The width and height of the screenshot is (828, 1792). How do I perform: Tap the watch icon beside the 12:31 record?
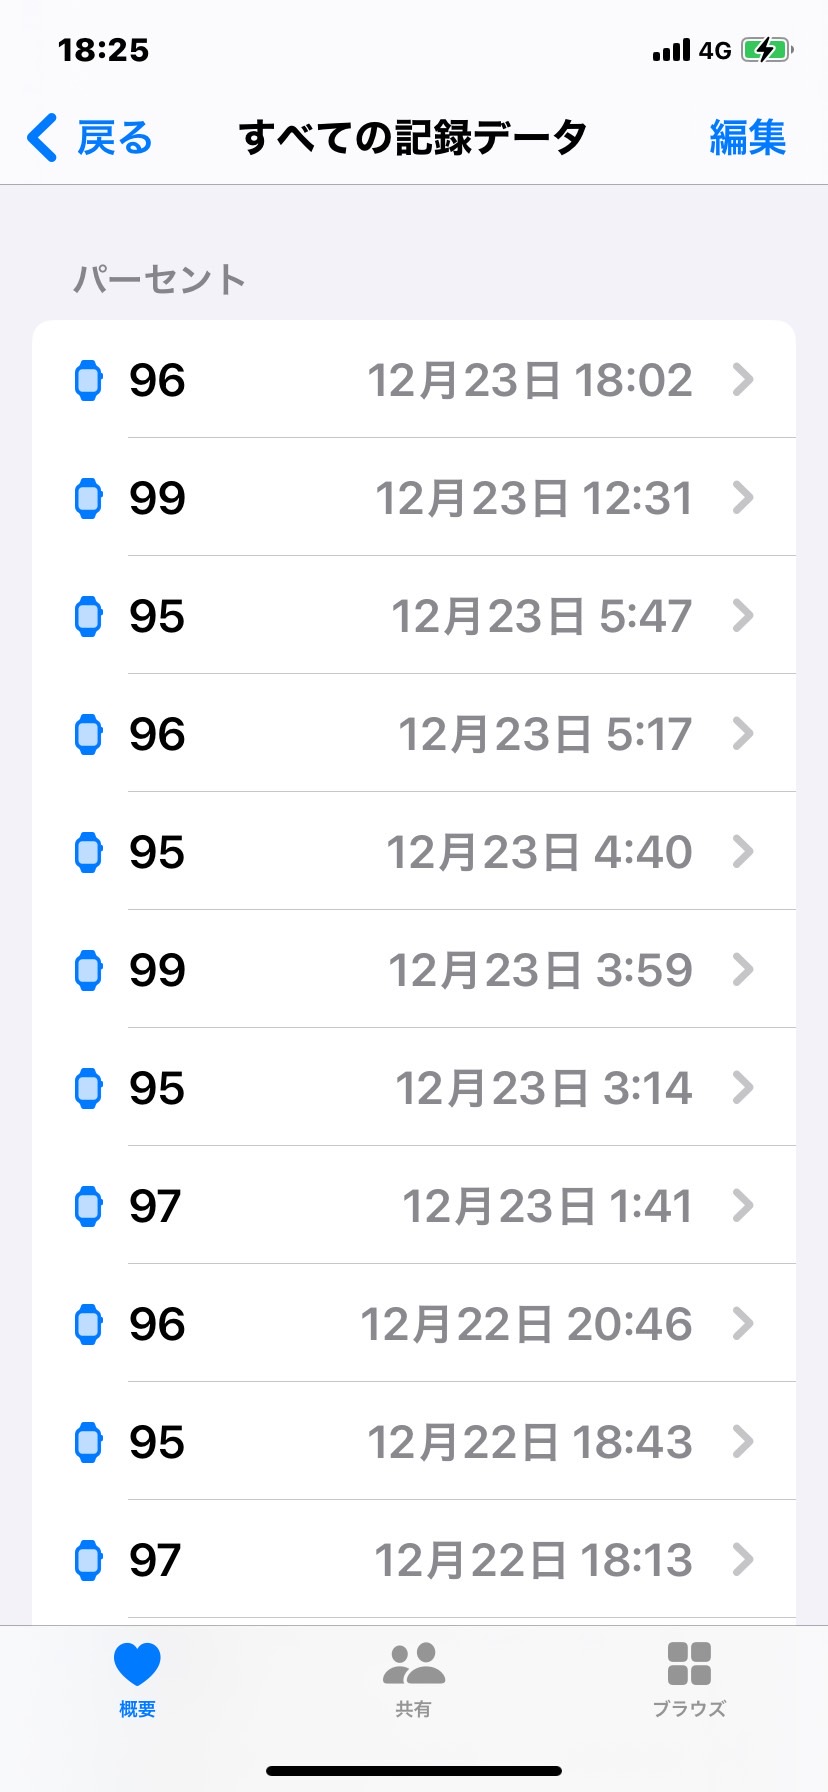tap(89, 498)
